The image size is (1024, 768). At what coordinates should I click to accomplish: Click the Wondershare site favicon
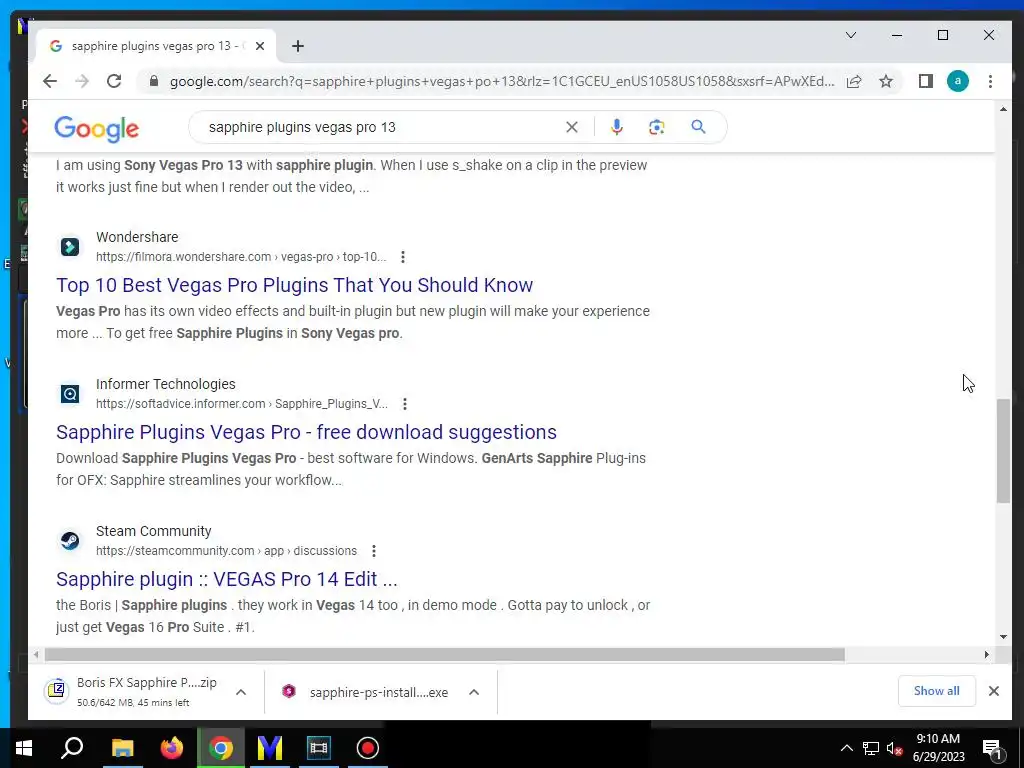click(70, 247)
